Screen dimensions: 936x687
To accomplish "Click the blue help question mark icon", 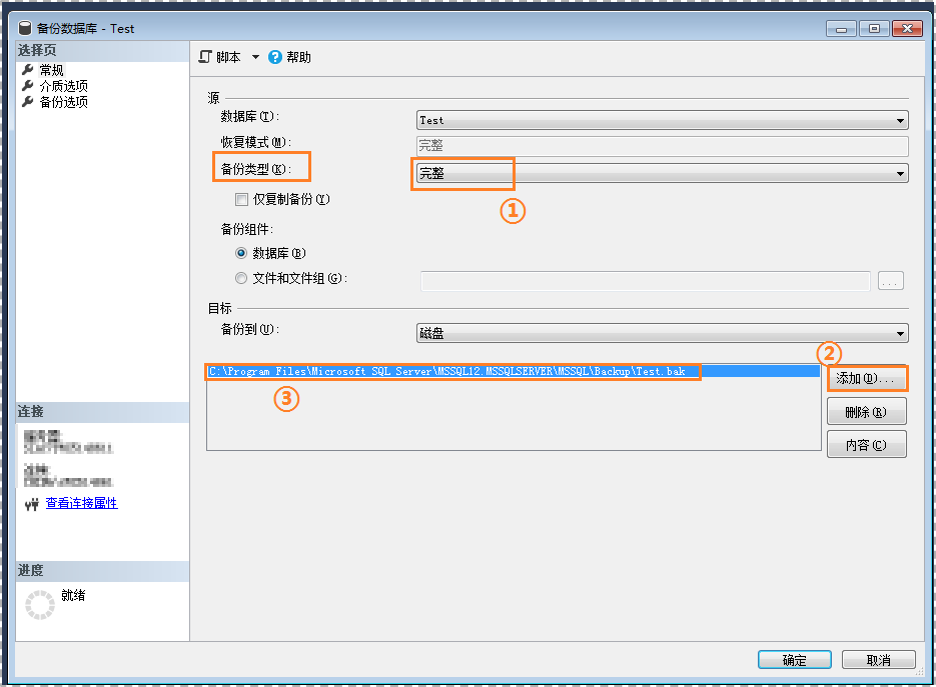I will coord(275,57).
